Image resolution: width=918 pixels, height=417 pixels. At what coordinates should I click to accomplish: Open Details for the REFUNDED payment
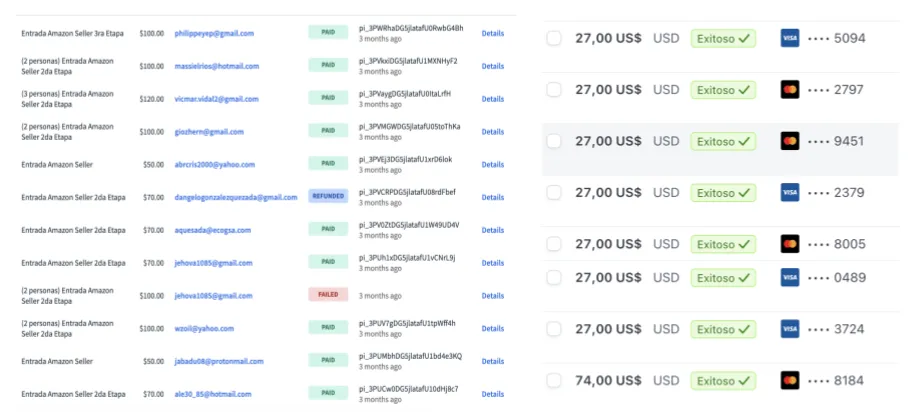[493, 197]
